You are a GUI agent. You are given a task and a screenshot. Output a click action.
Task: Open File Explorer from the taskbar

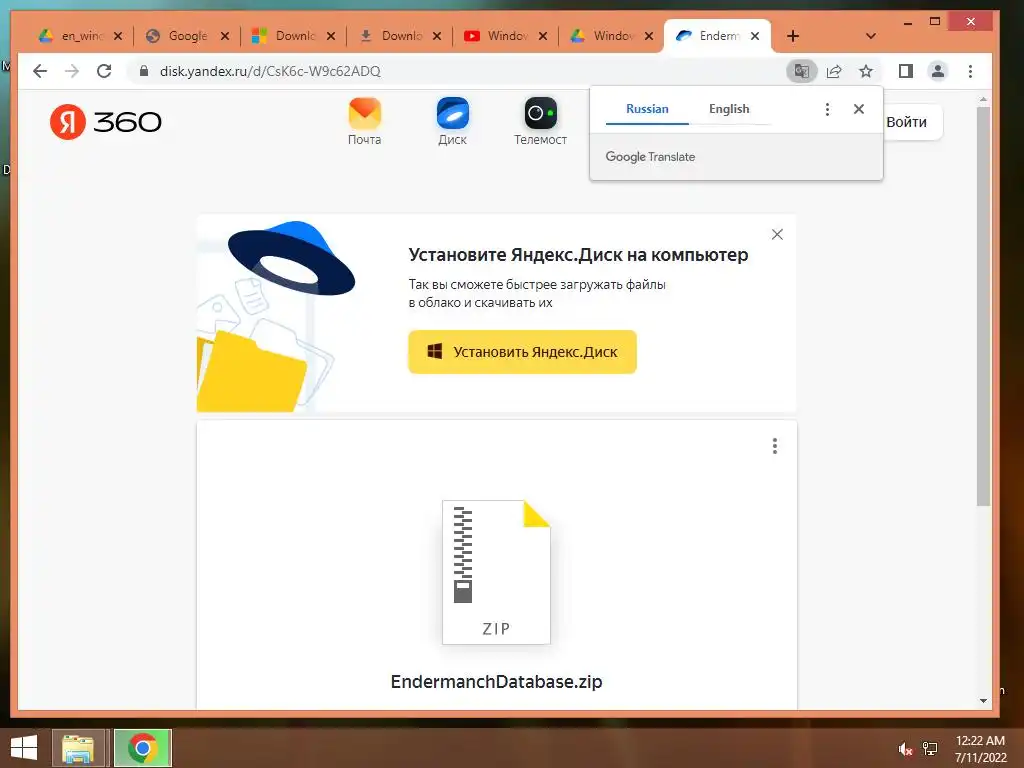tap(78, 748)
